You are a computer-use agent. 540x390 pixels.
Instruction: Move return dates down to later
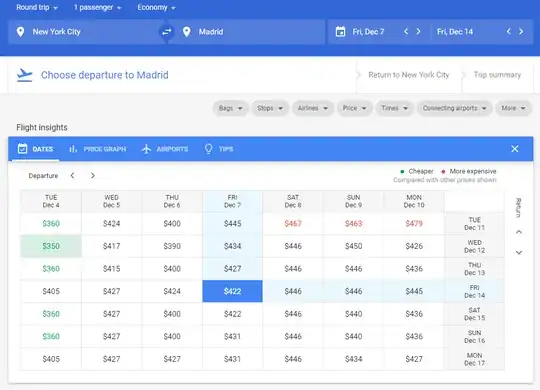pyautogui.click(x=519, y=253)
